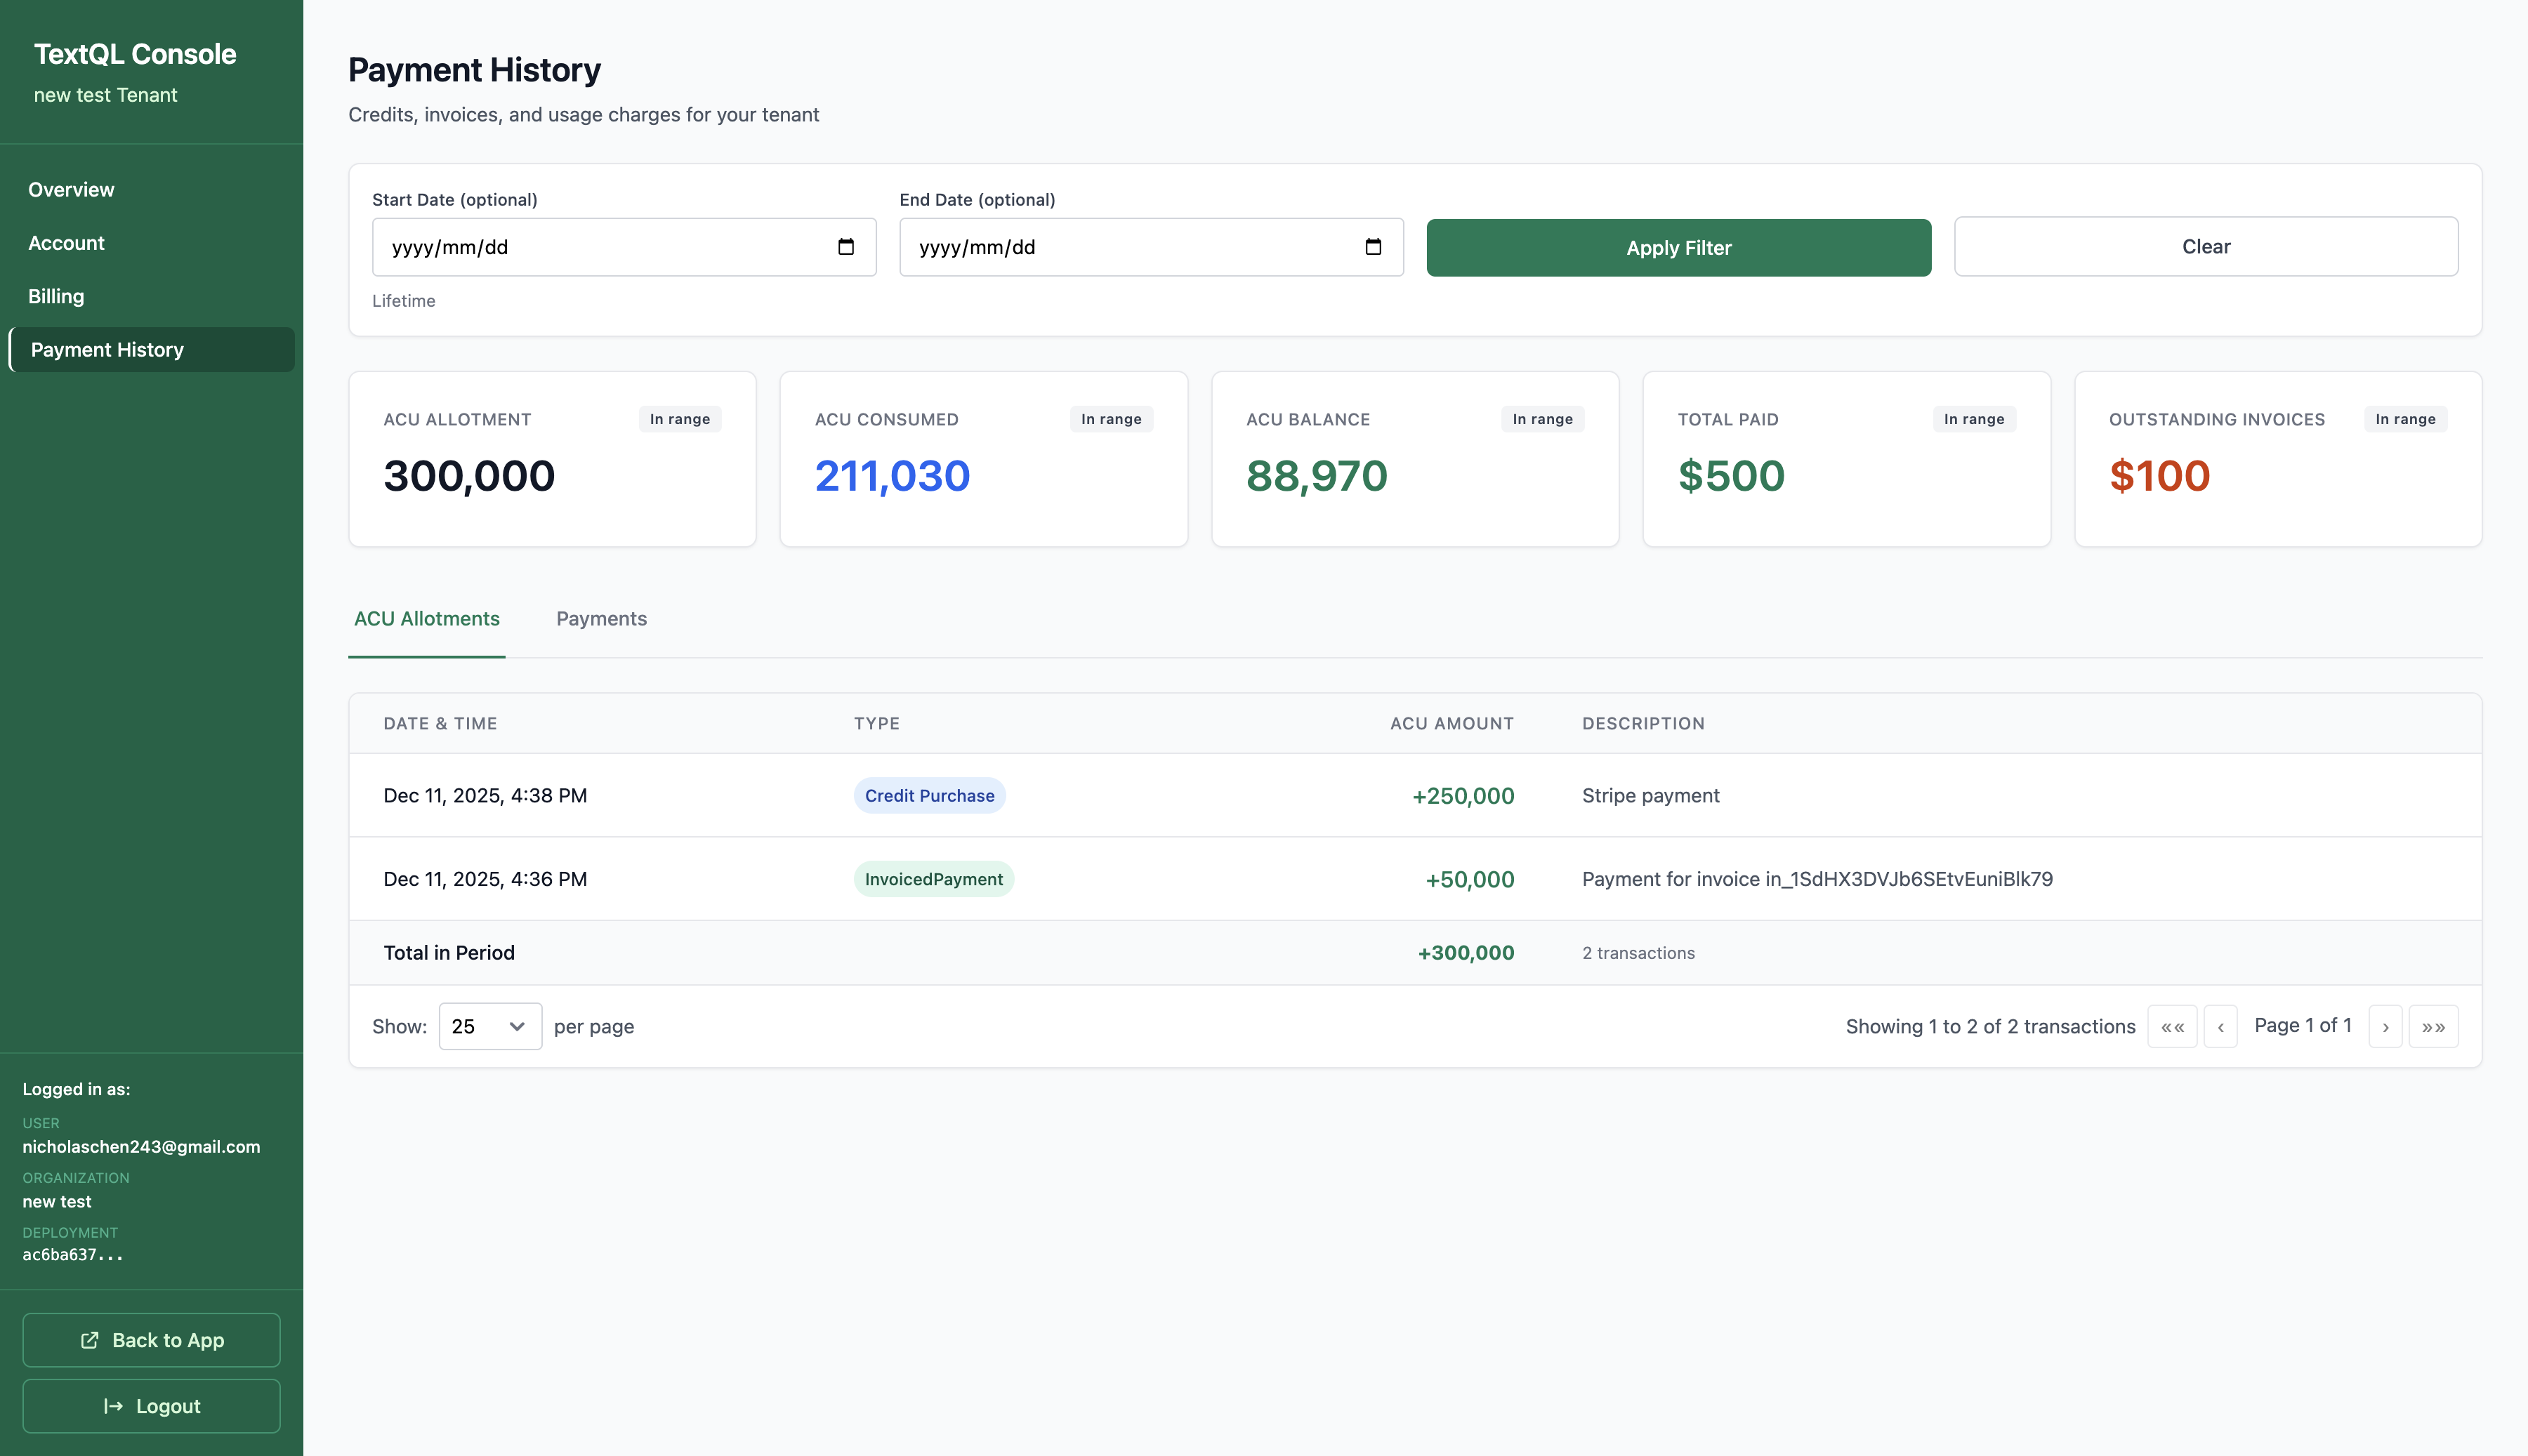Open the Account section from the sidebar

[66, 242]
